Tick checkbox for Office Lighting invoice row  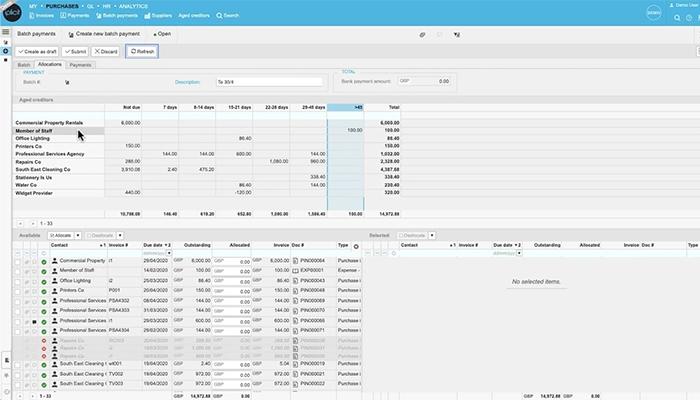17,282
